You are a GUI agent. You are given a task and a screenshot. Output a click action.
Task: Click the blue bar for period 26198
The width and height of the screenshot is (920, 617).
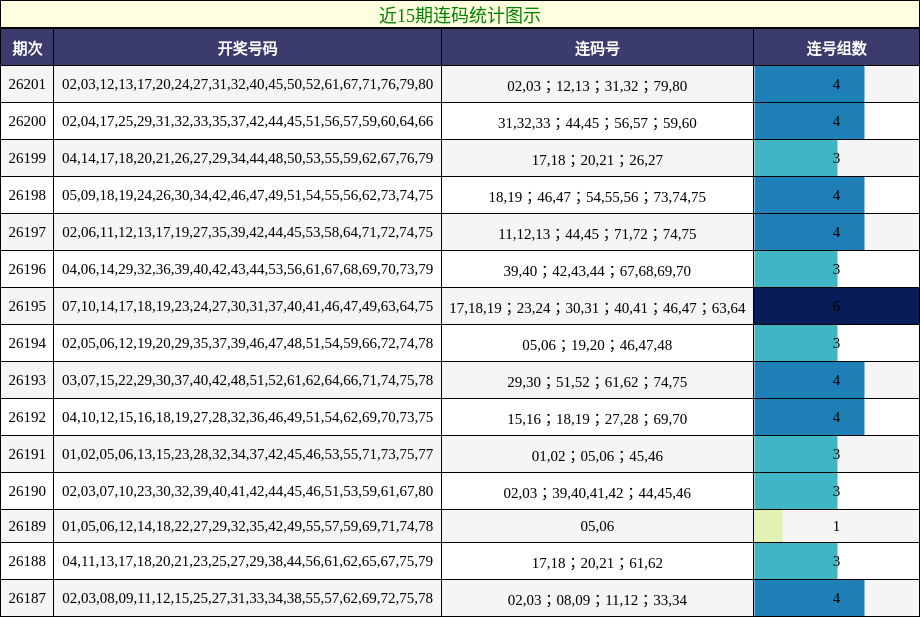(809, 195)
